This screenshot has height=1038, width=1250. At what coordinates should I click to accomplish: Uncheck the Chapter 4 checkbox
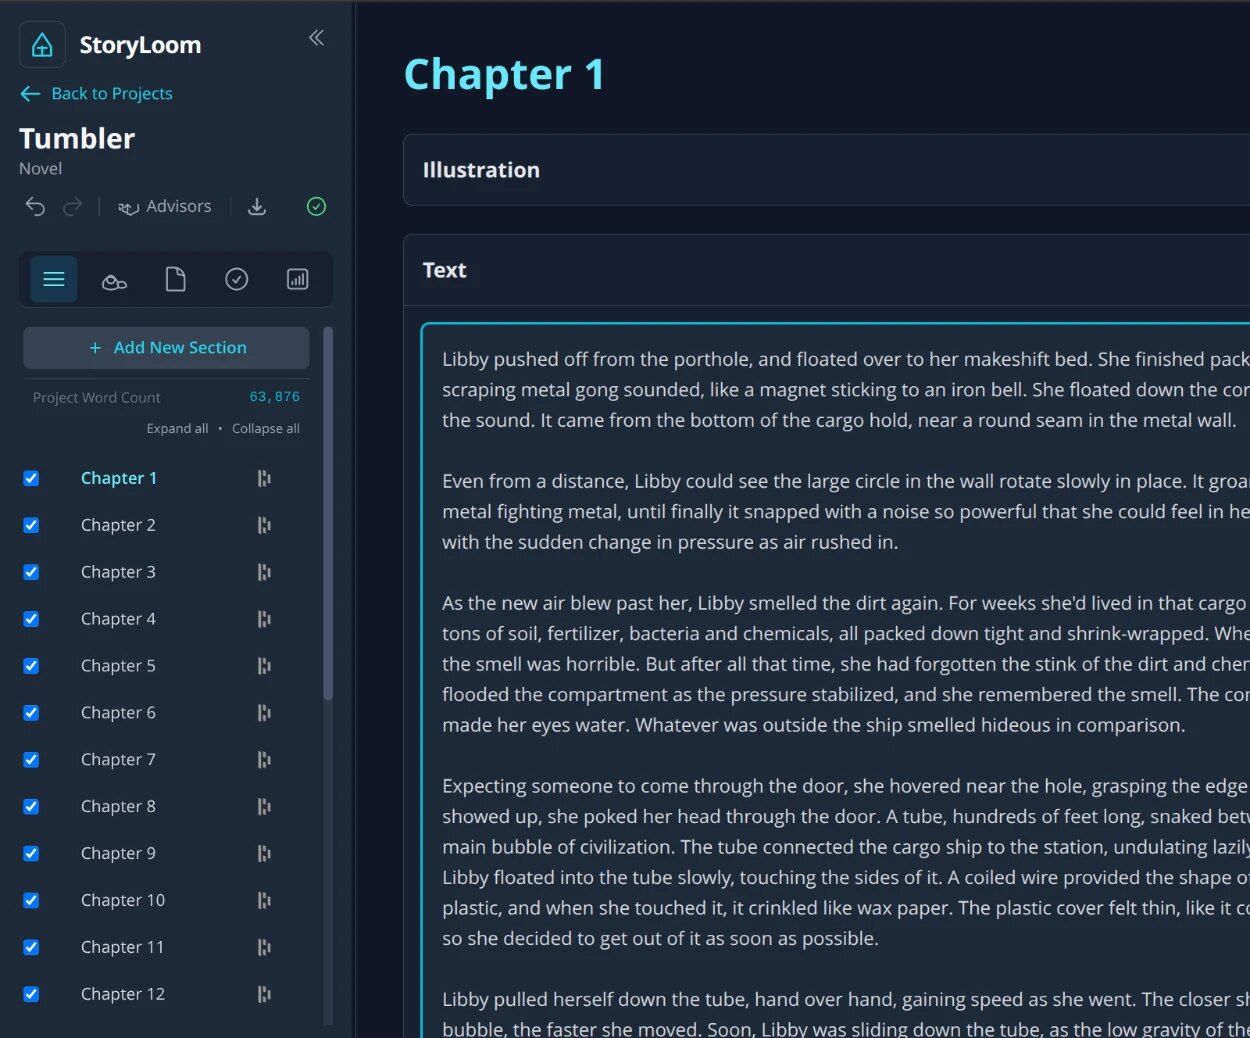[x=31, y=619]
